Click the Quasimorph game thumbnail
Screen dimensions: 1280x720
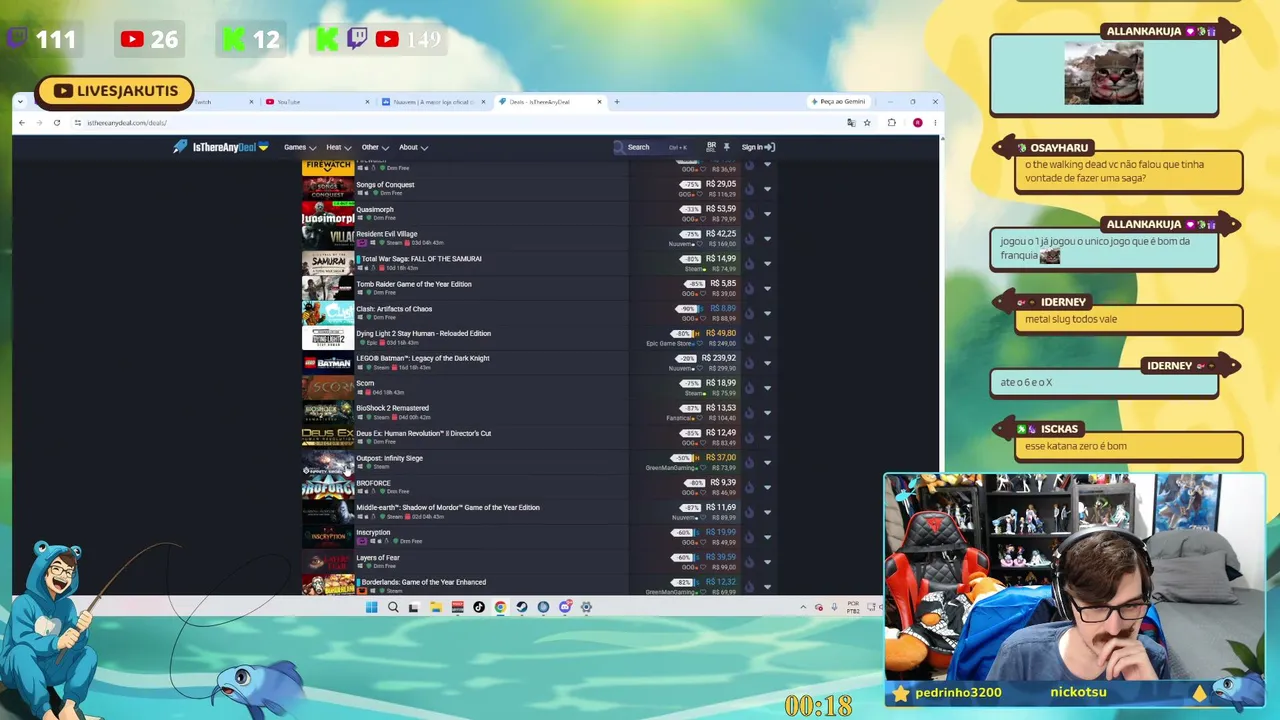click(328, 213)
